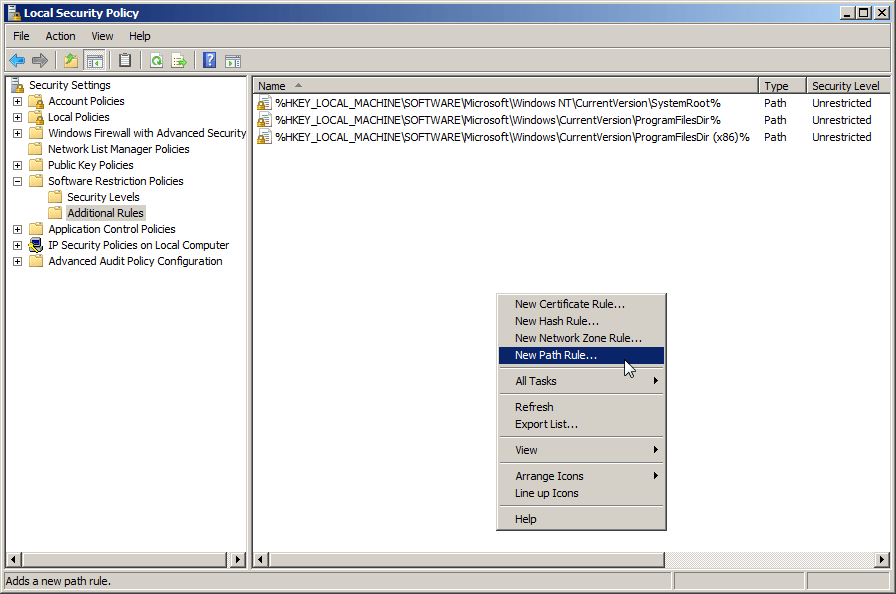Image resolution: width=896 pixels, height=594 pixels.
Task: Click the blue Help question mark icon
Action: coord(210,60)
